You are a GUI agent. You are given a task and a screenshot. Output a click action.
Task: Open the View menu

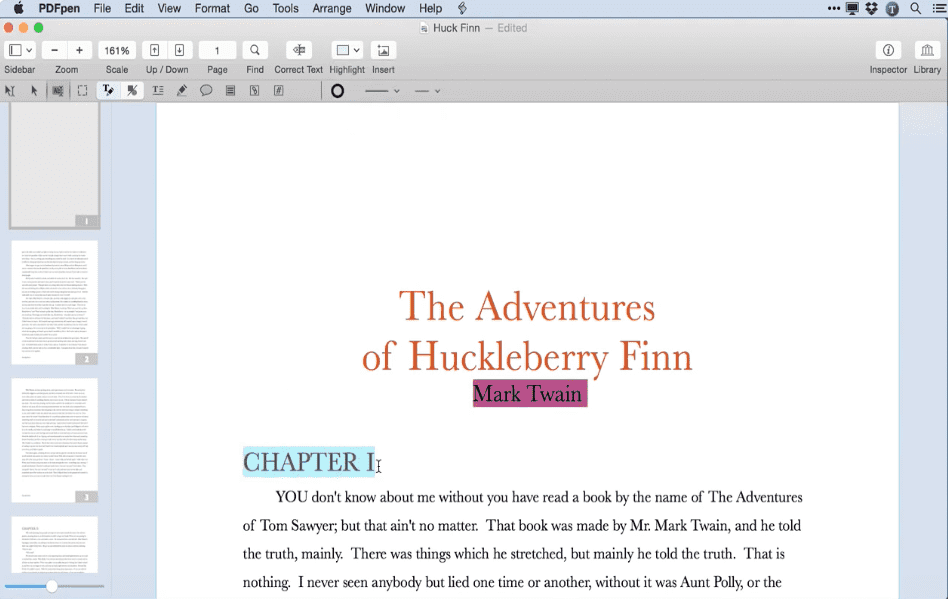pyautogui.click(x=169, y=8)
